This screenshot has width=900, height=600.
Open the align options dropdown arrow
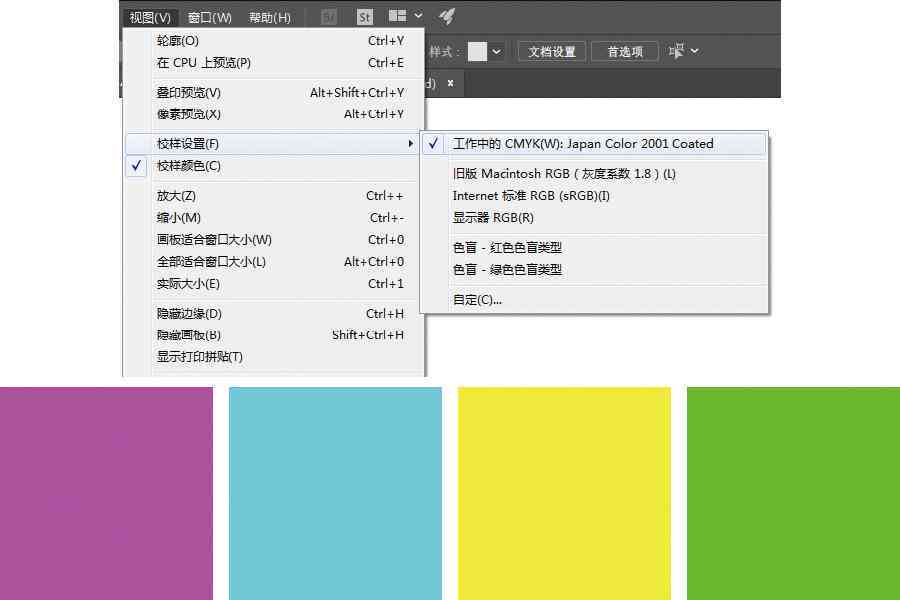click(695, 51)
